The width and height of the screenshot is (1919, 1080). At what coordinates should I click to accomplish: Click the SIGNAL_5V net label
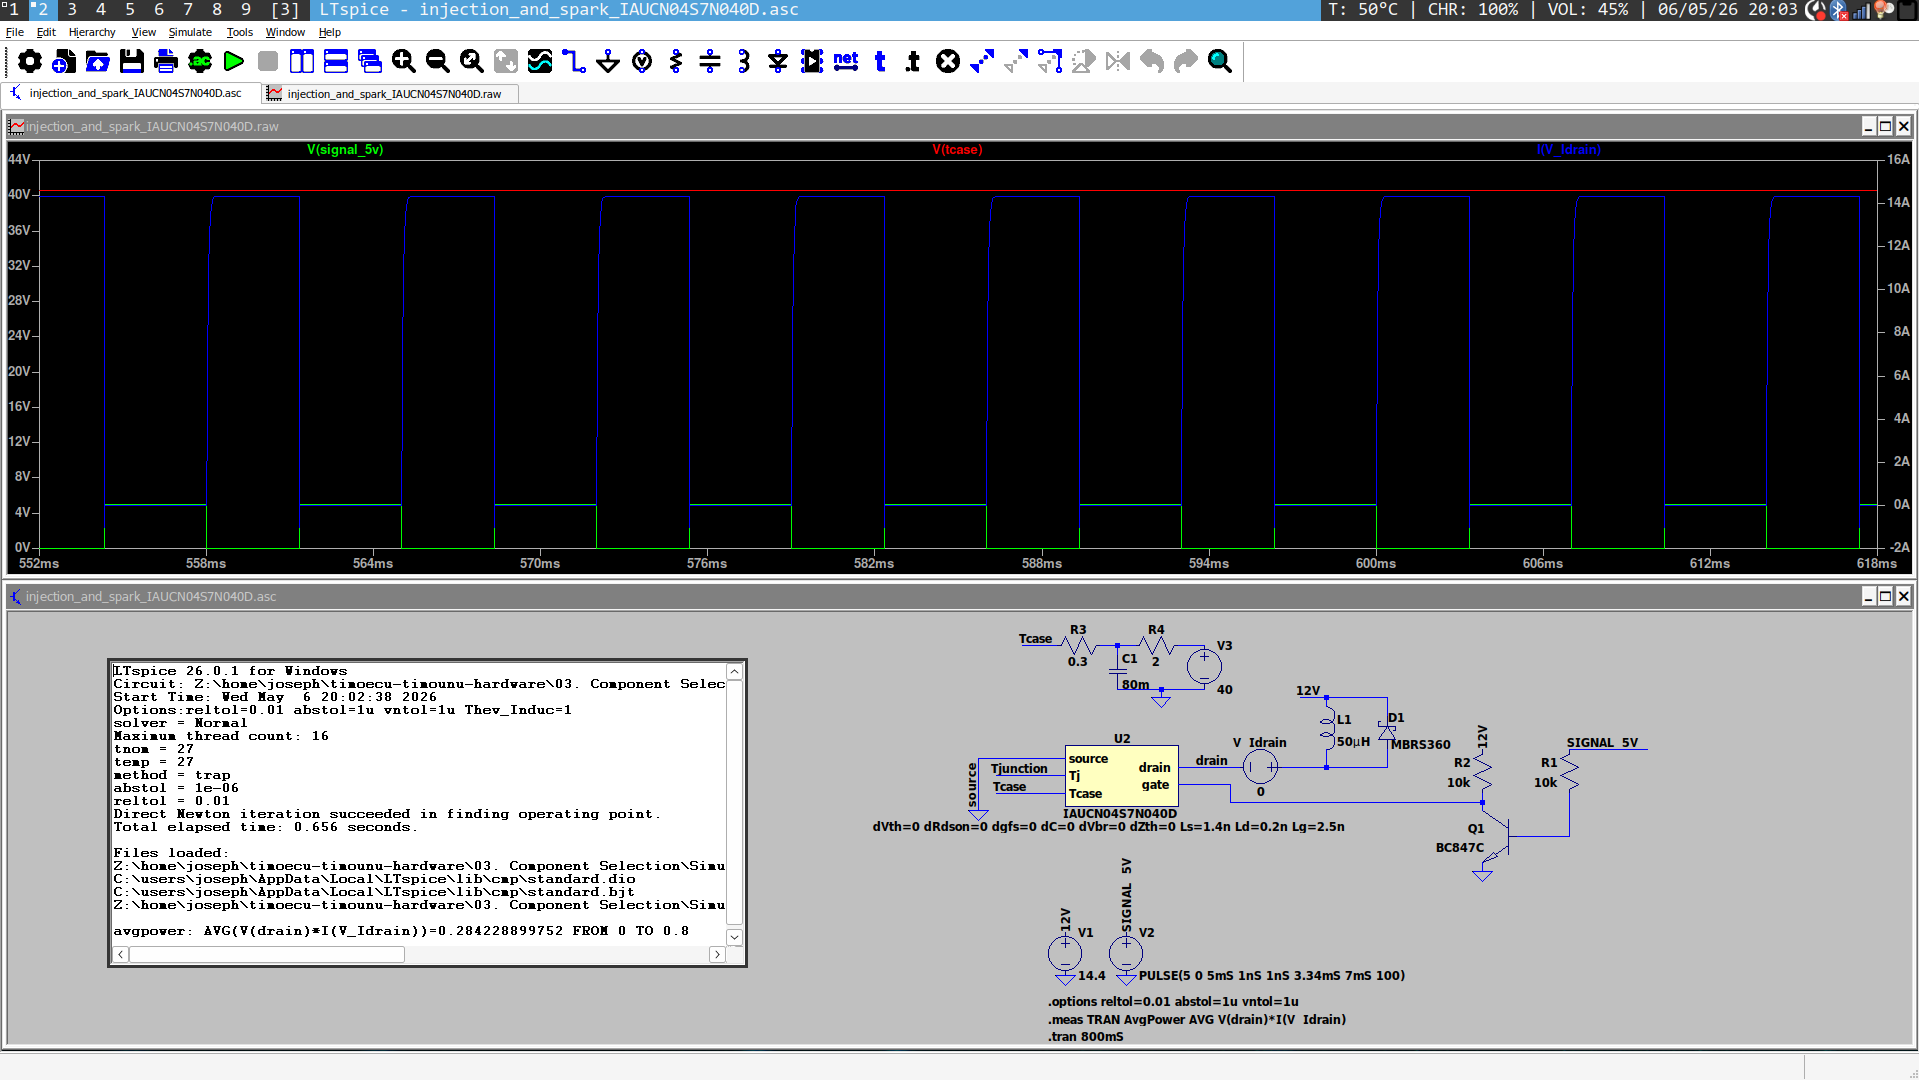1602,743
